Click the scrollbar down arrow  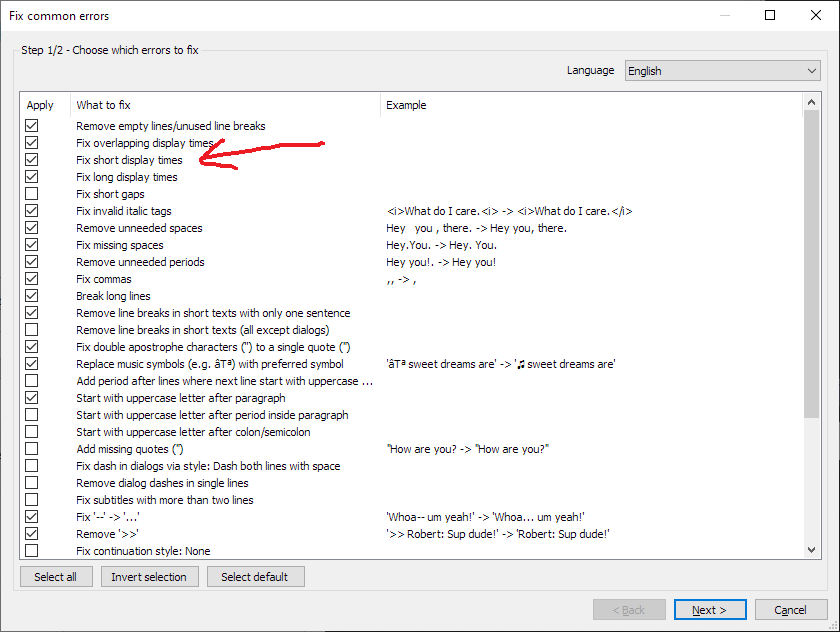coord(811,549)
